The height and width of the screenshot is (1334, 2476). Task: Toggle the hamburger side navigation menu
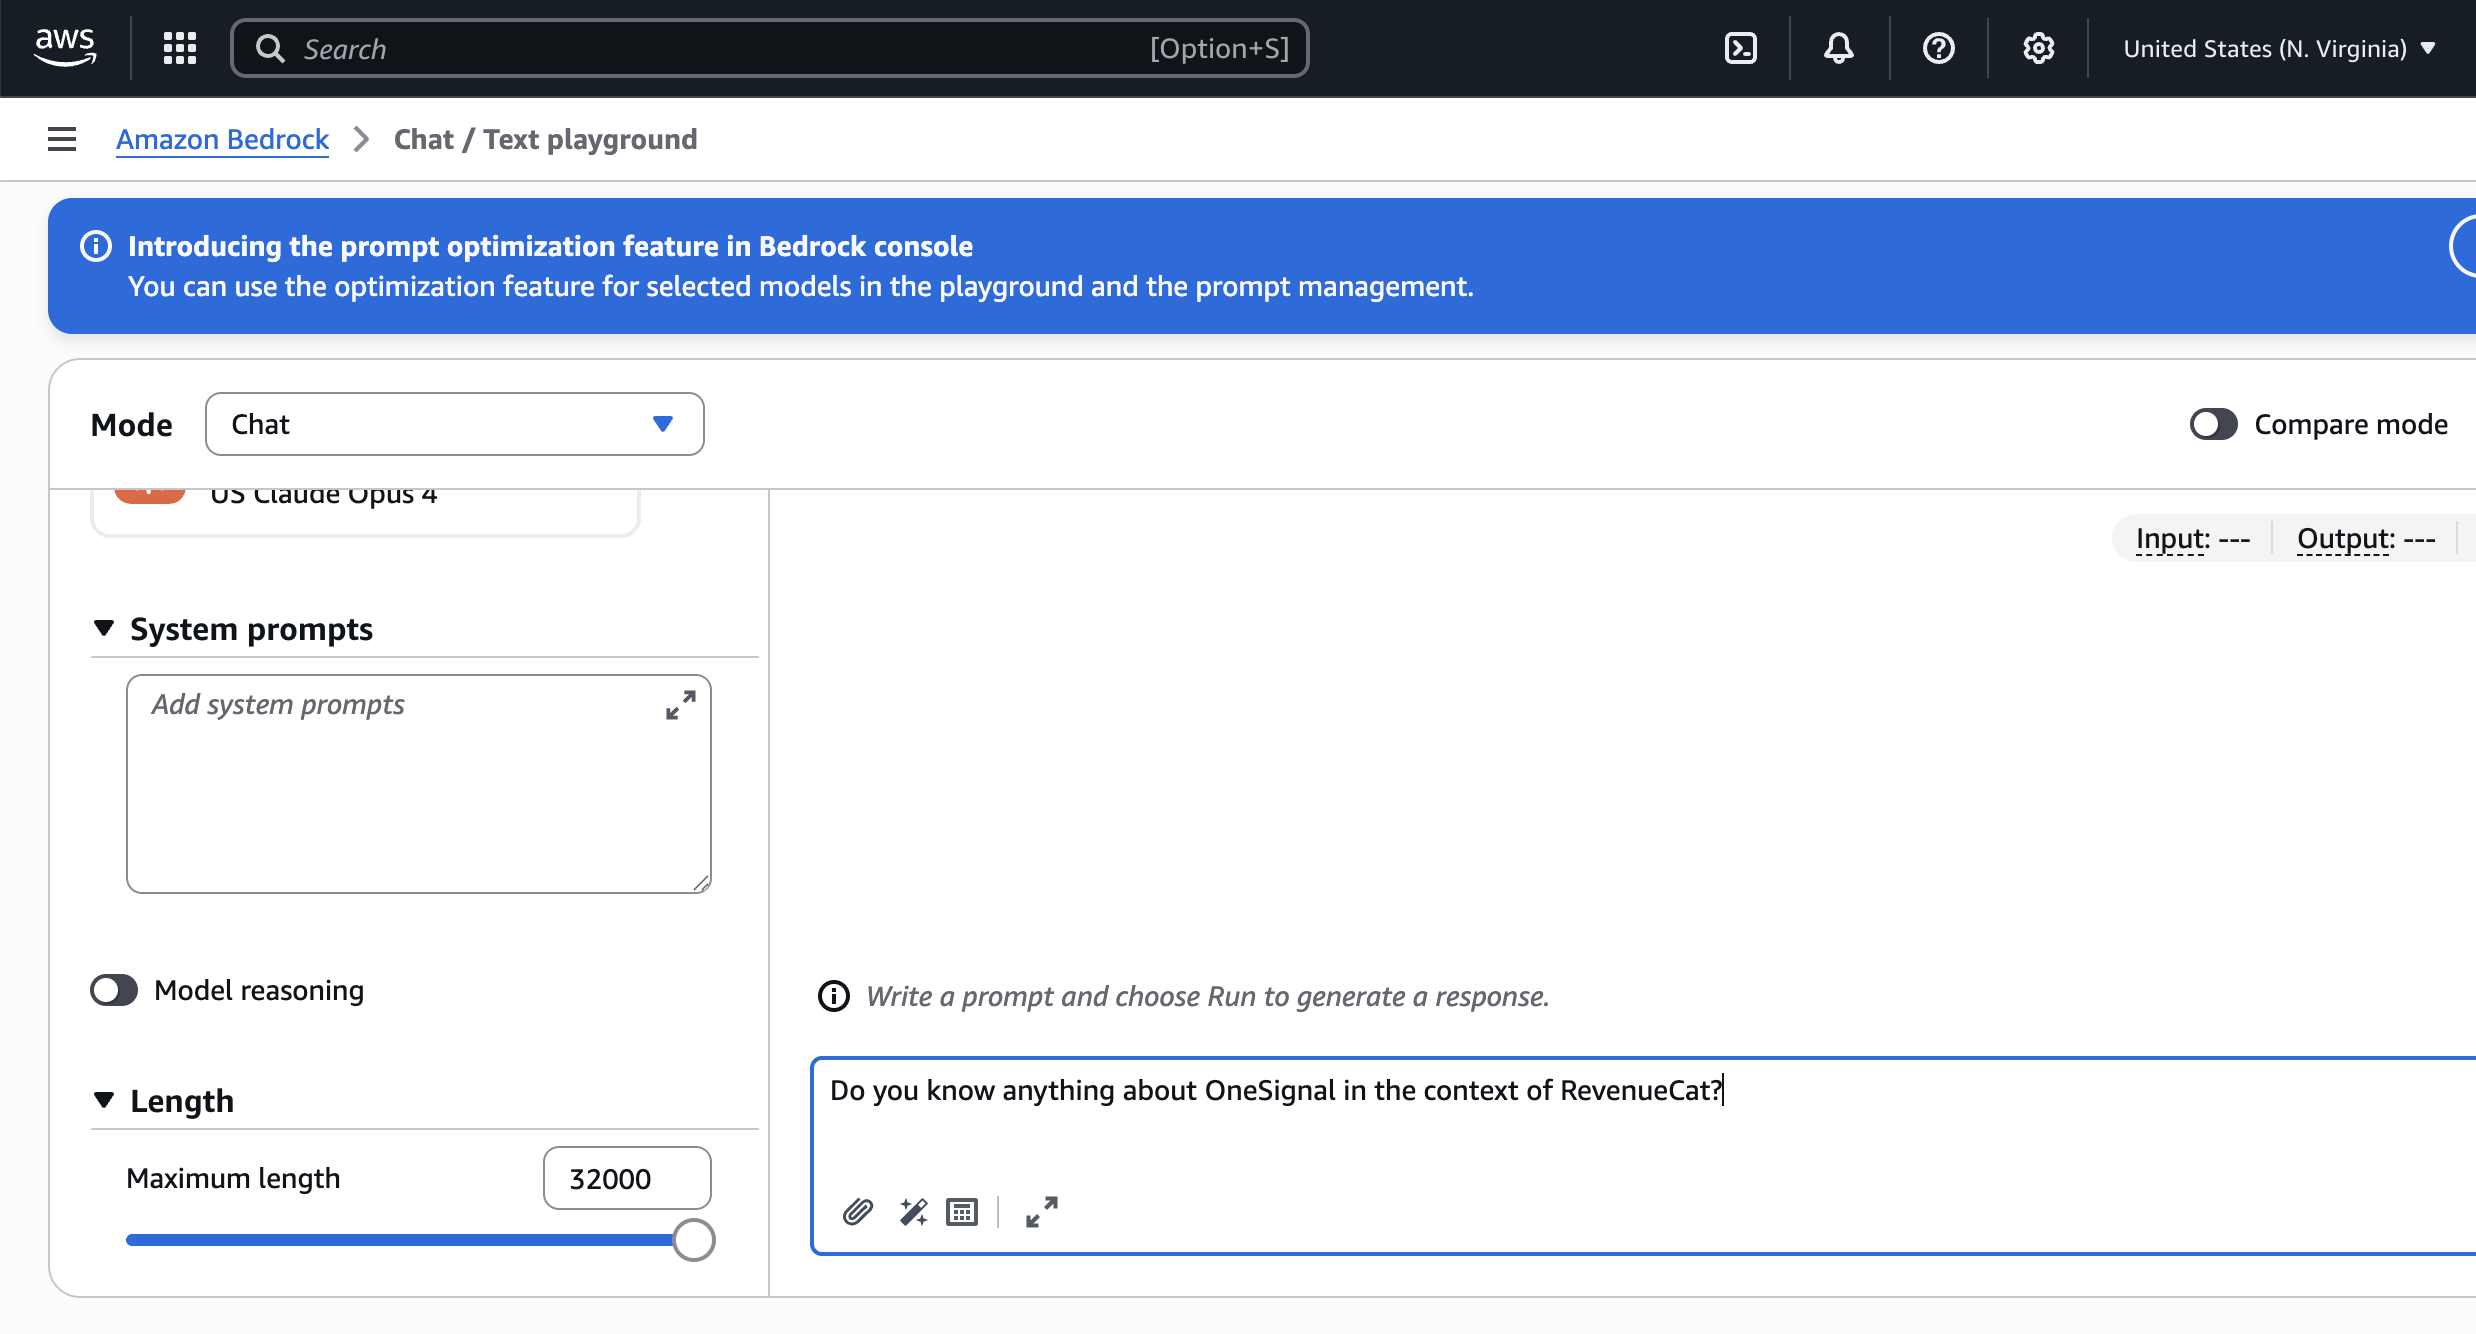coord(62,139)
